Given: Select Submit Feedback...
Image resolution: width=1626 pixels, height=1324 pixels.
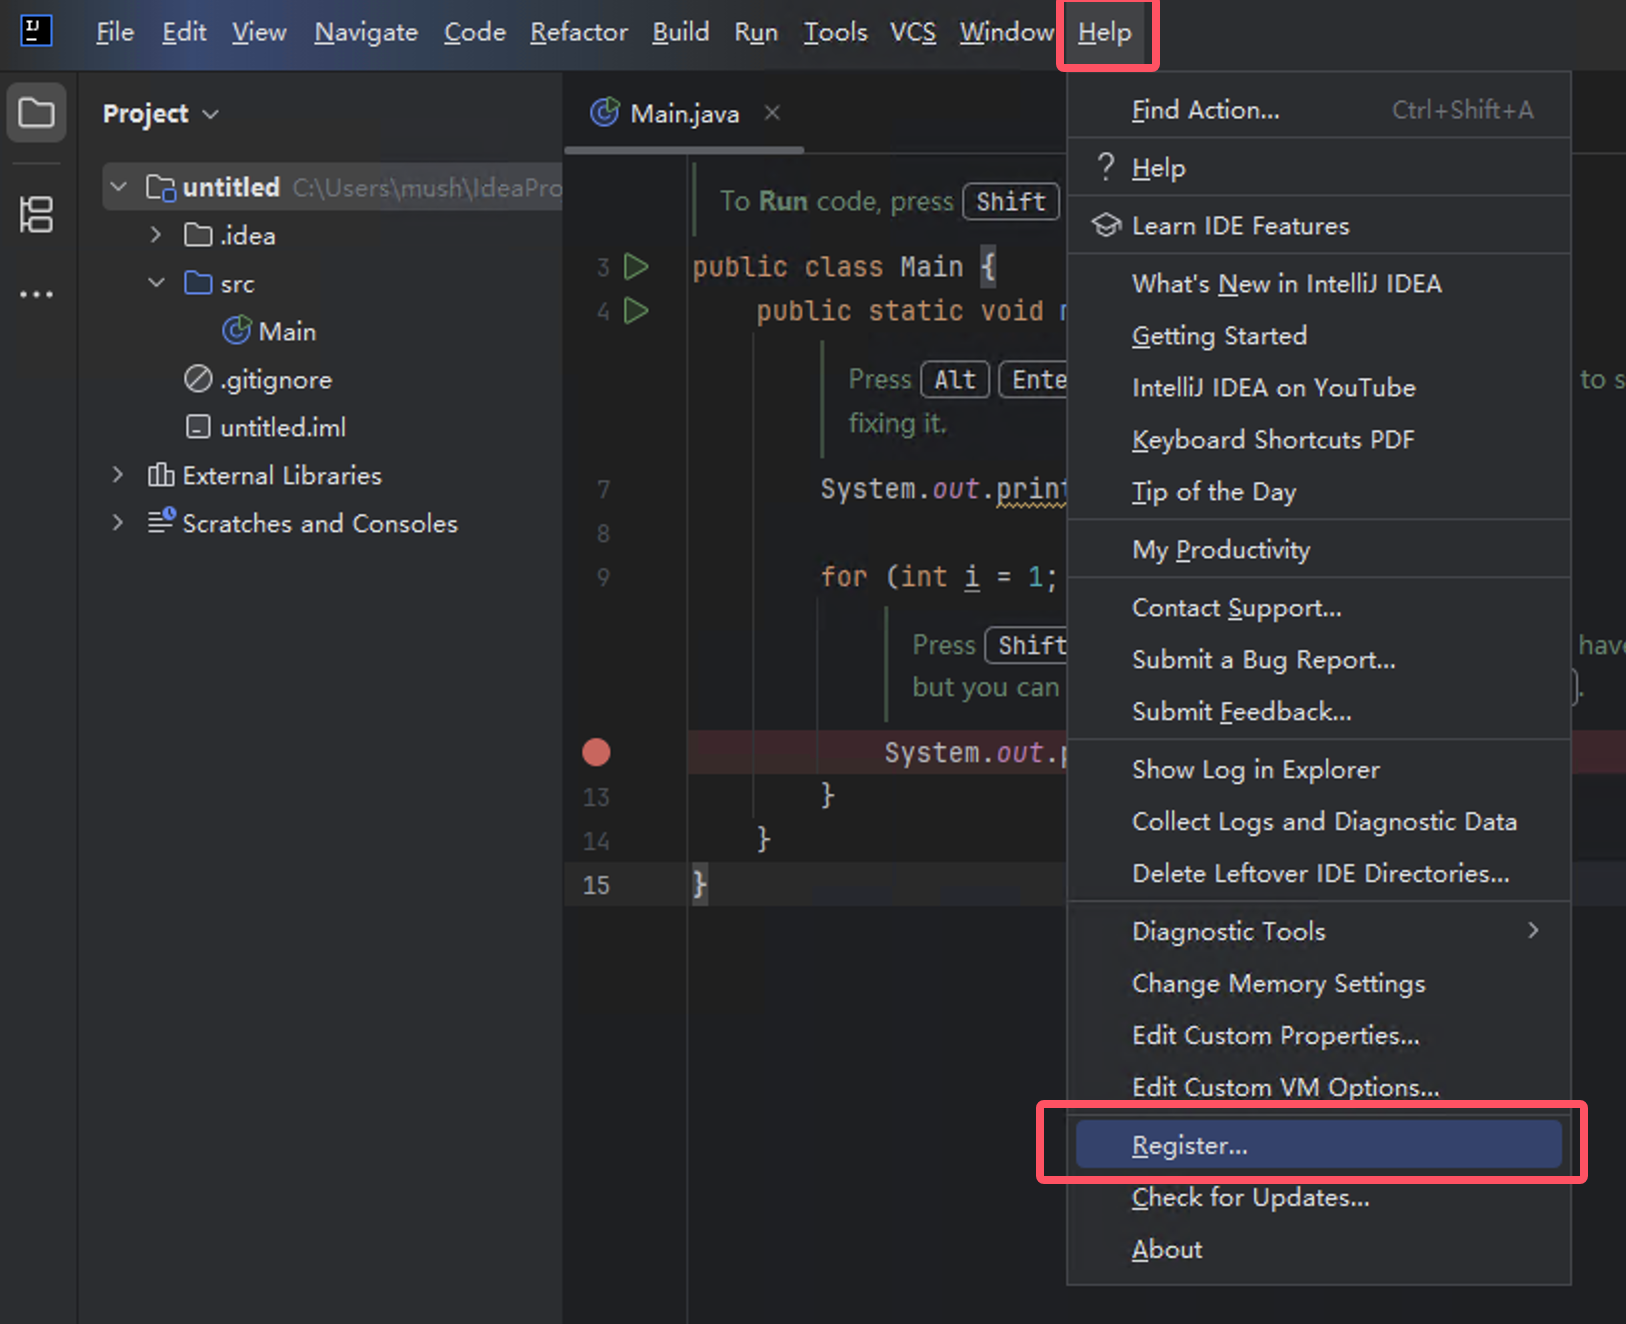Looking at the screenshot, I should click(1319, 711).
